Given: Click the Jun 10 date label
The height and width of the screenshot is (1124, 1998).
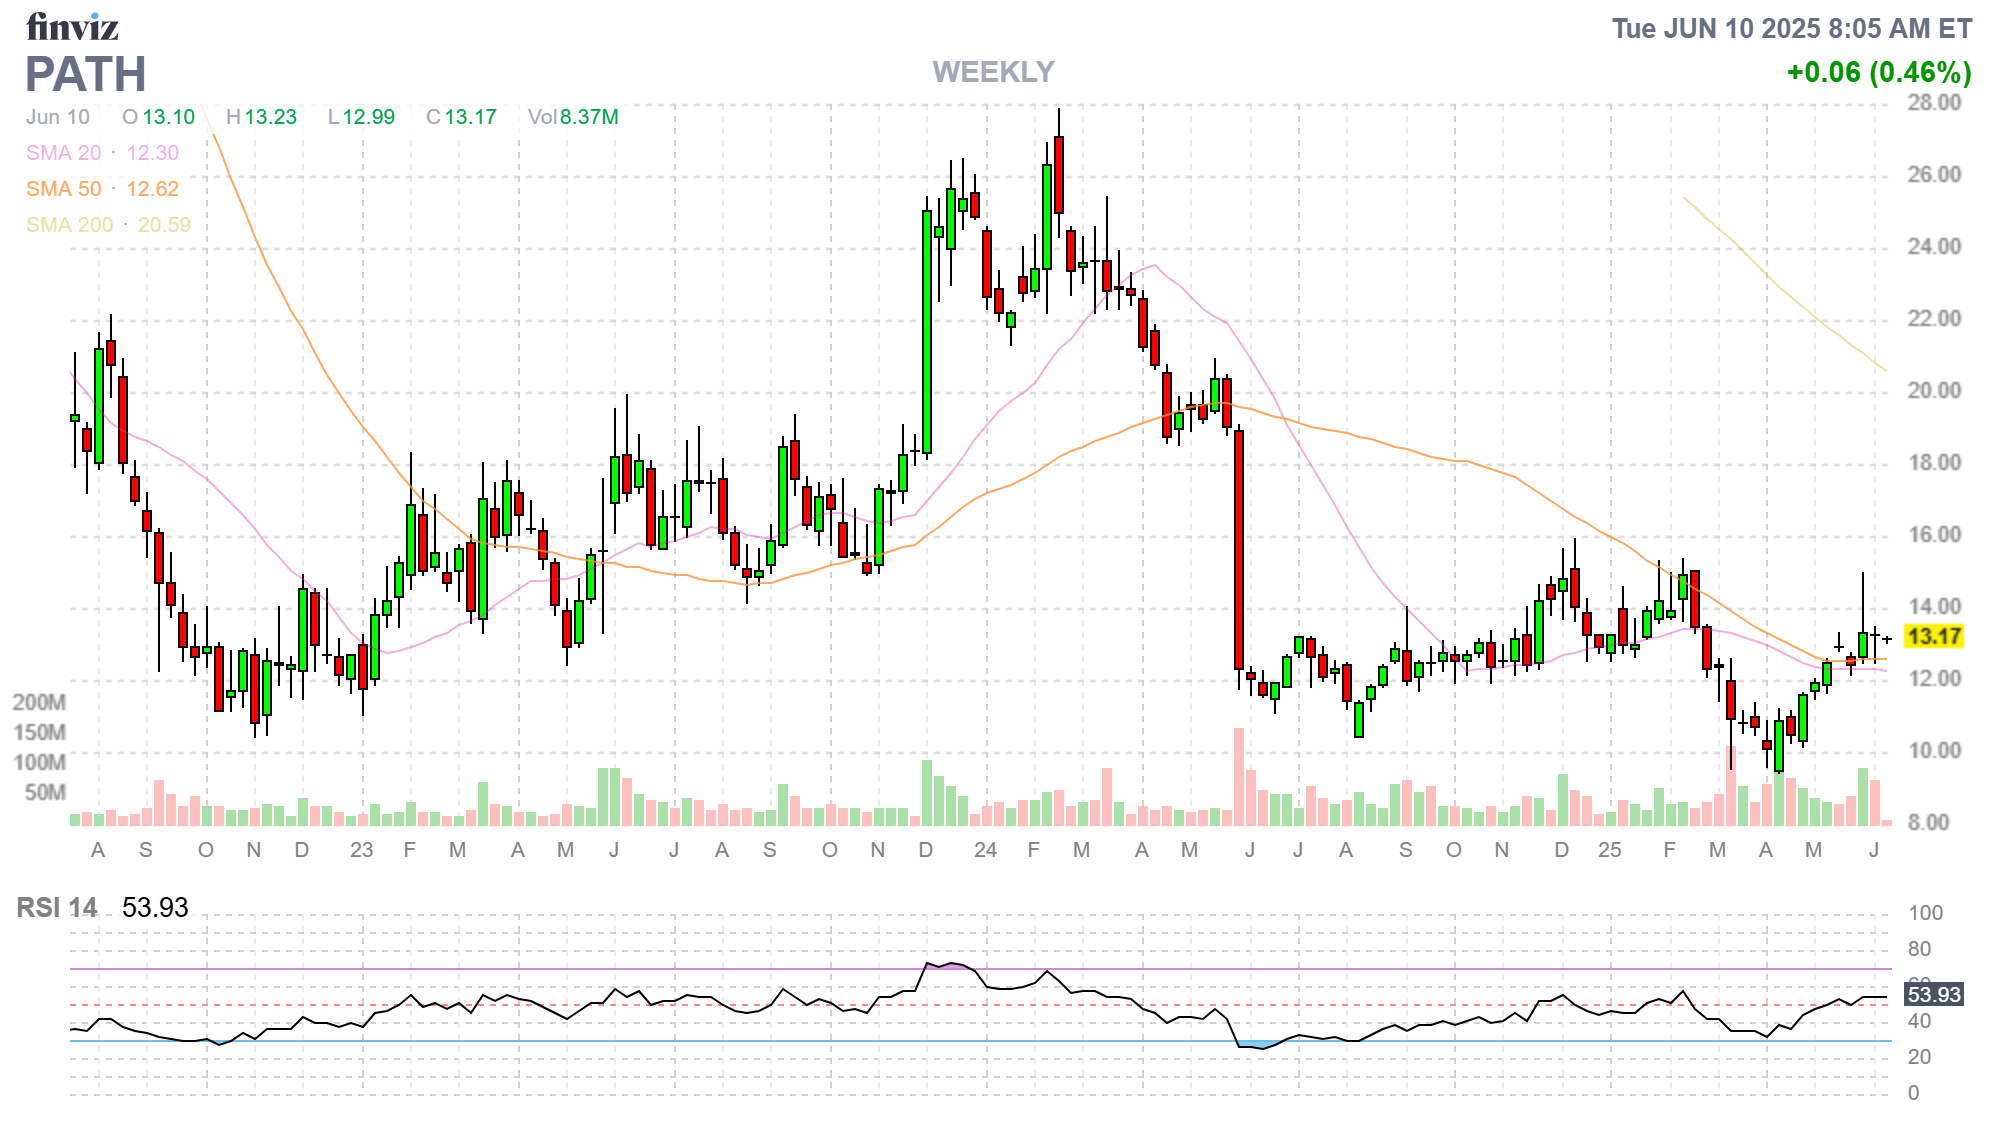Looking at the screenshot, I should pos(58,117).
